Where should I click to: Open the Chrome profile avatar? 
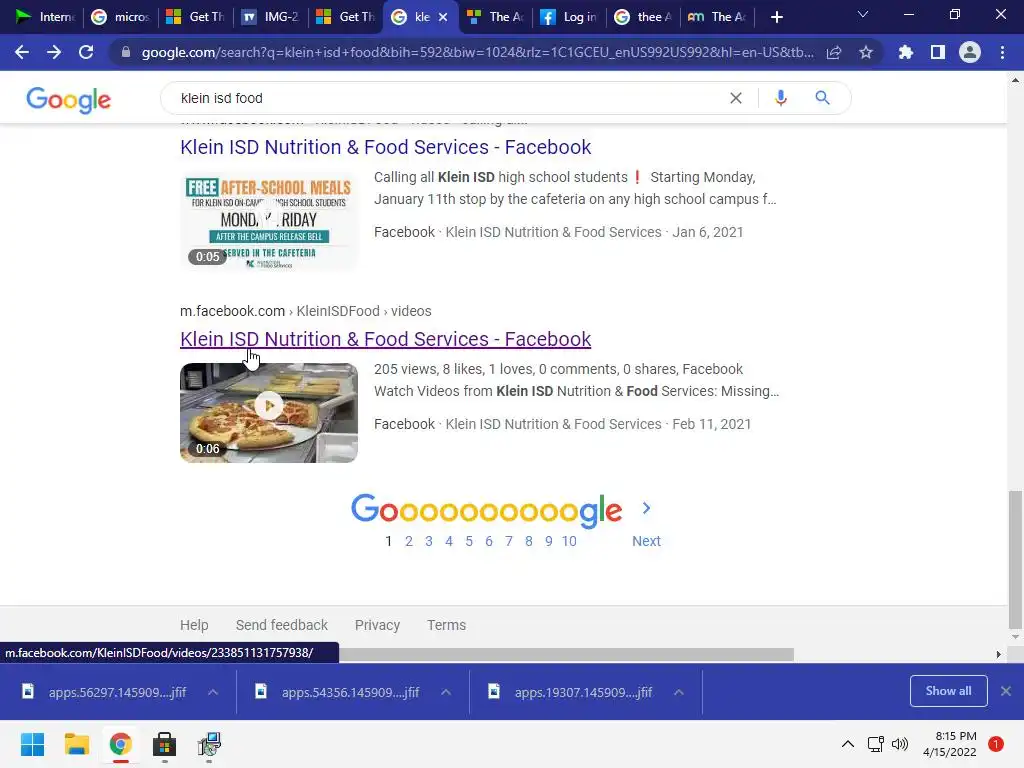pyautogui.click(x=970, y=52)
